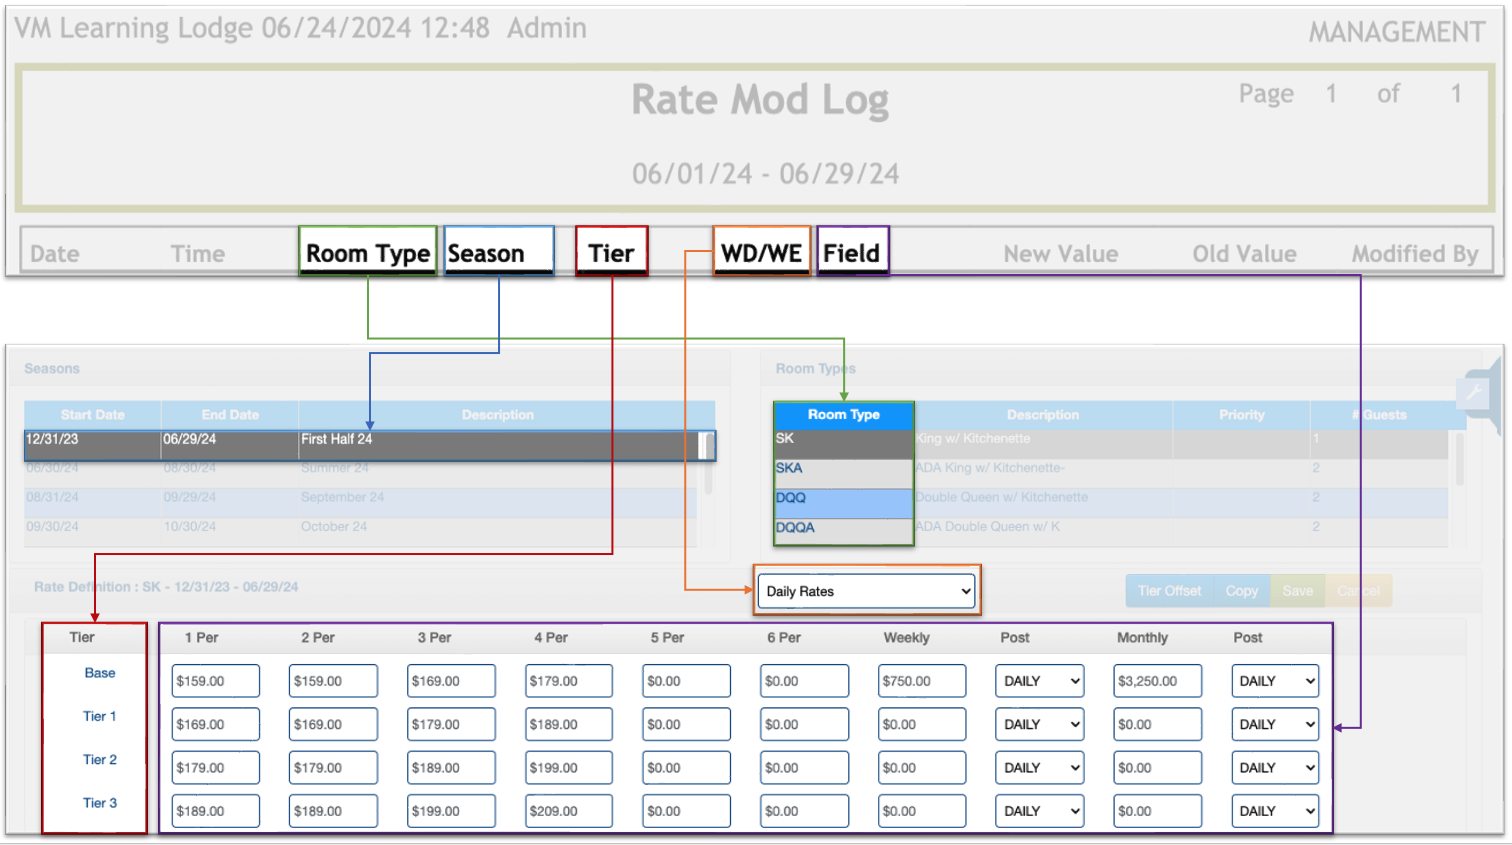
Task: Click the wrench icon at the right edge
Action: click(x=1475, y=393)
